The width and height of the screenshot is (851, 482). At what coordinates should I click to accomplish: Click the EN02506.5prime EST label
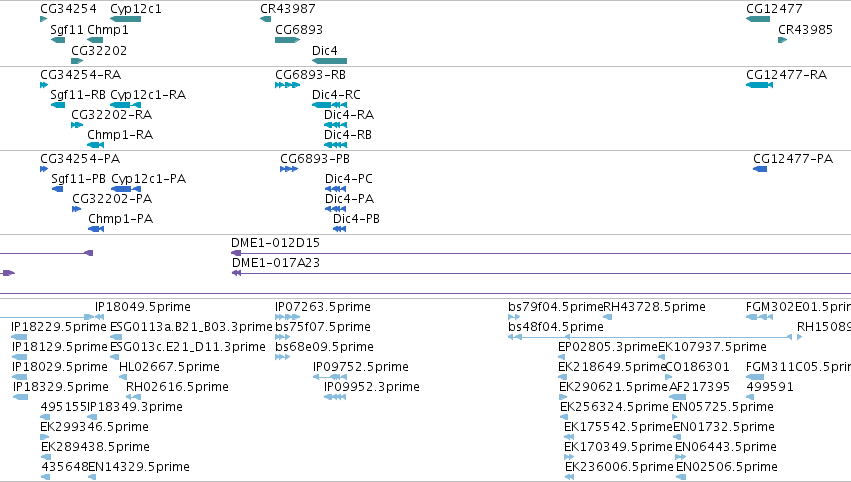pos(727,466)
